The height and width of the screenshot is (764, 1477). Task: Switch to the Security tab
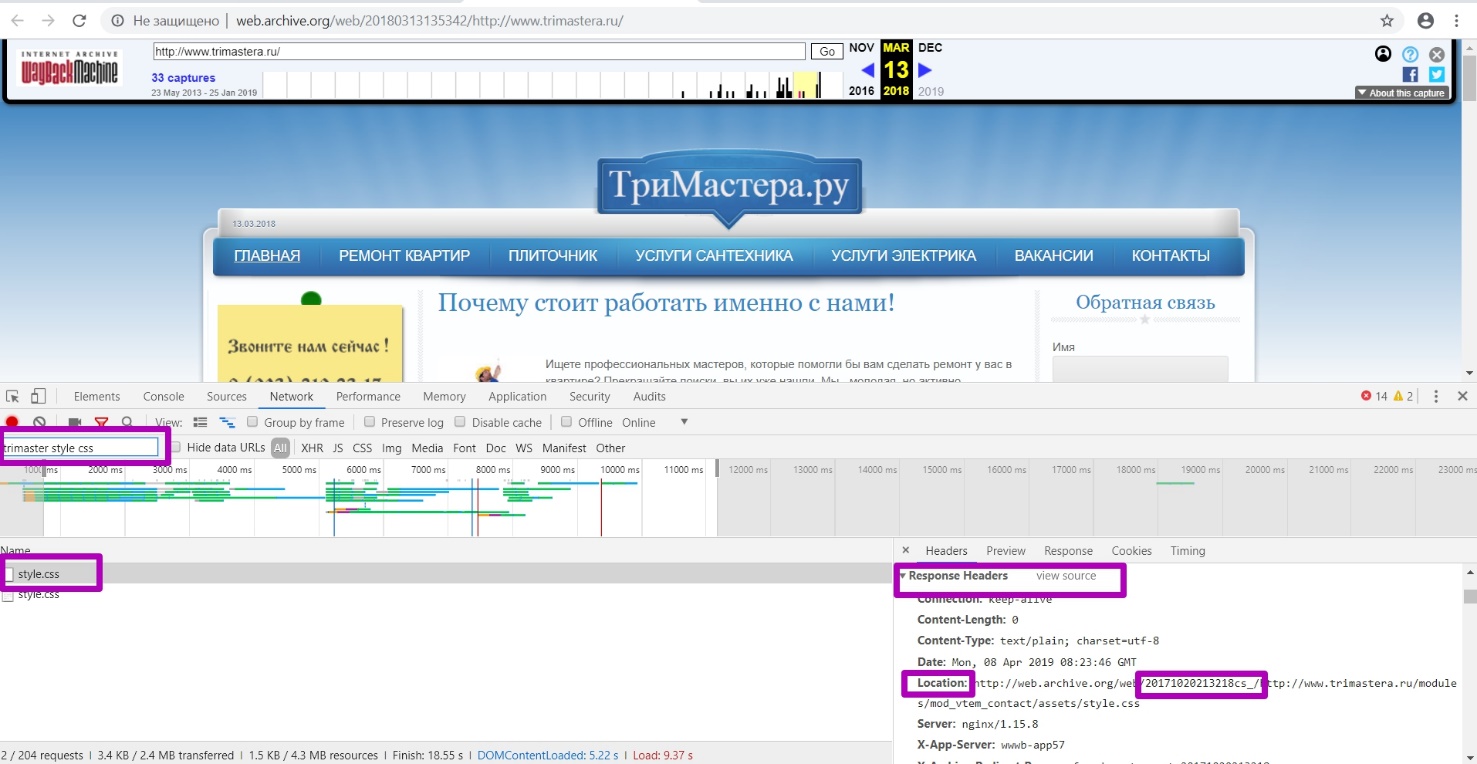[x=590, y=396]
